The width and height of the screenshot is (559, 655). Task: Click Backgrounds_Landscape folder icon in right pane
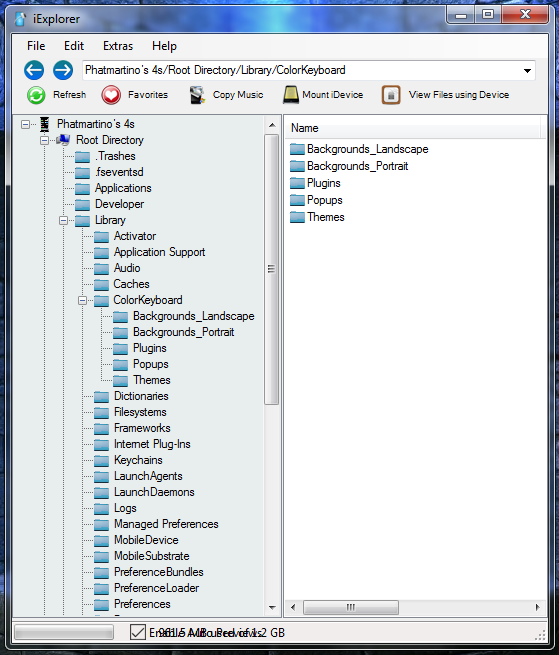tap(297, 149)
